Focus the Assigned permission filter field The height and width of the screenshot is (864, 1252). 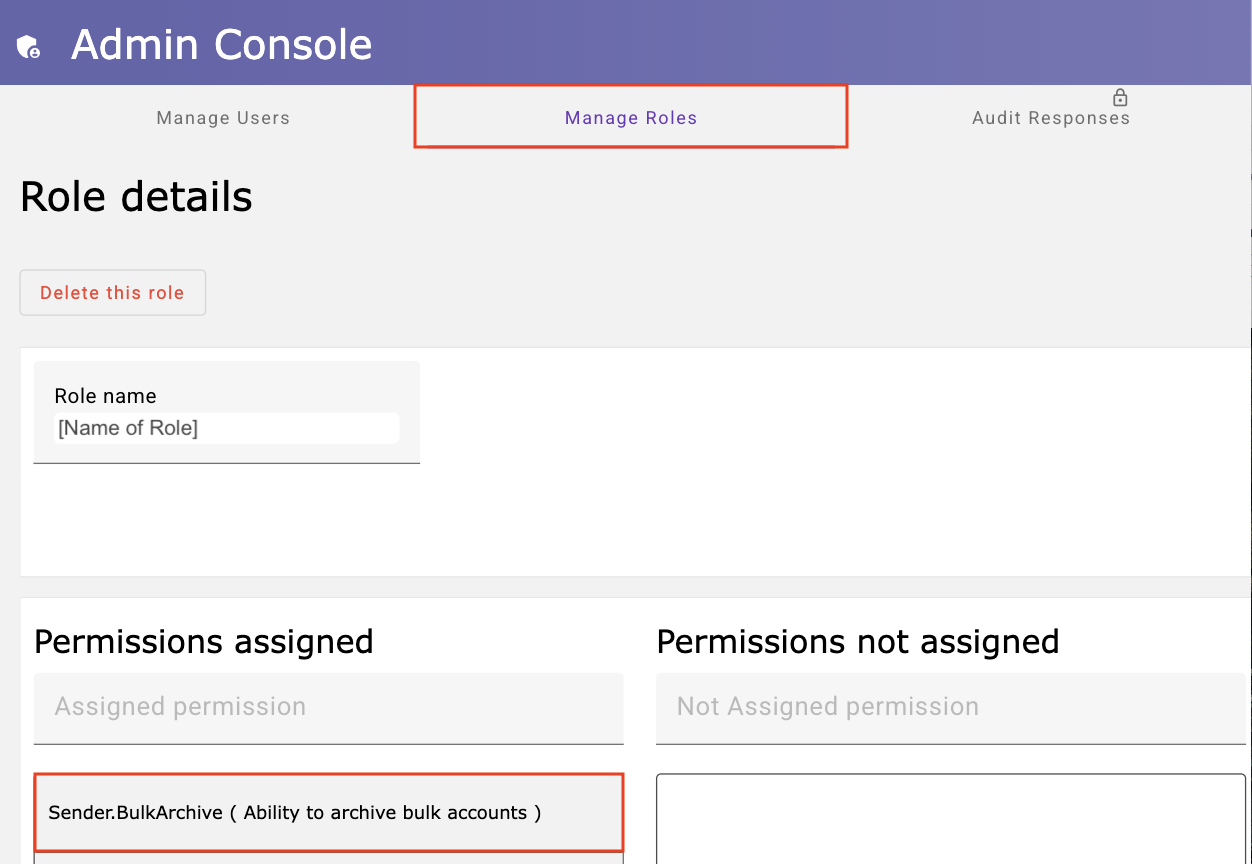(x=328, y=708)
